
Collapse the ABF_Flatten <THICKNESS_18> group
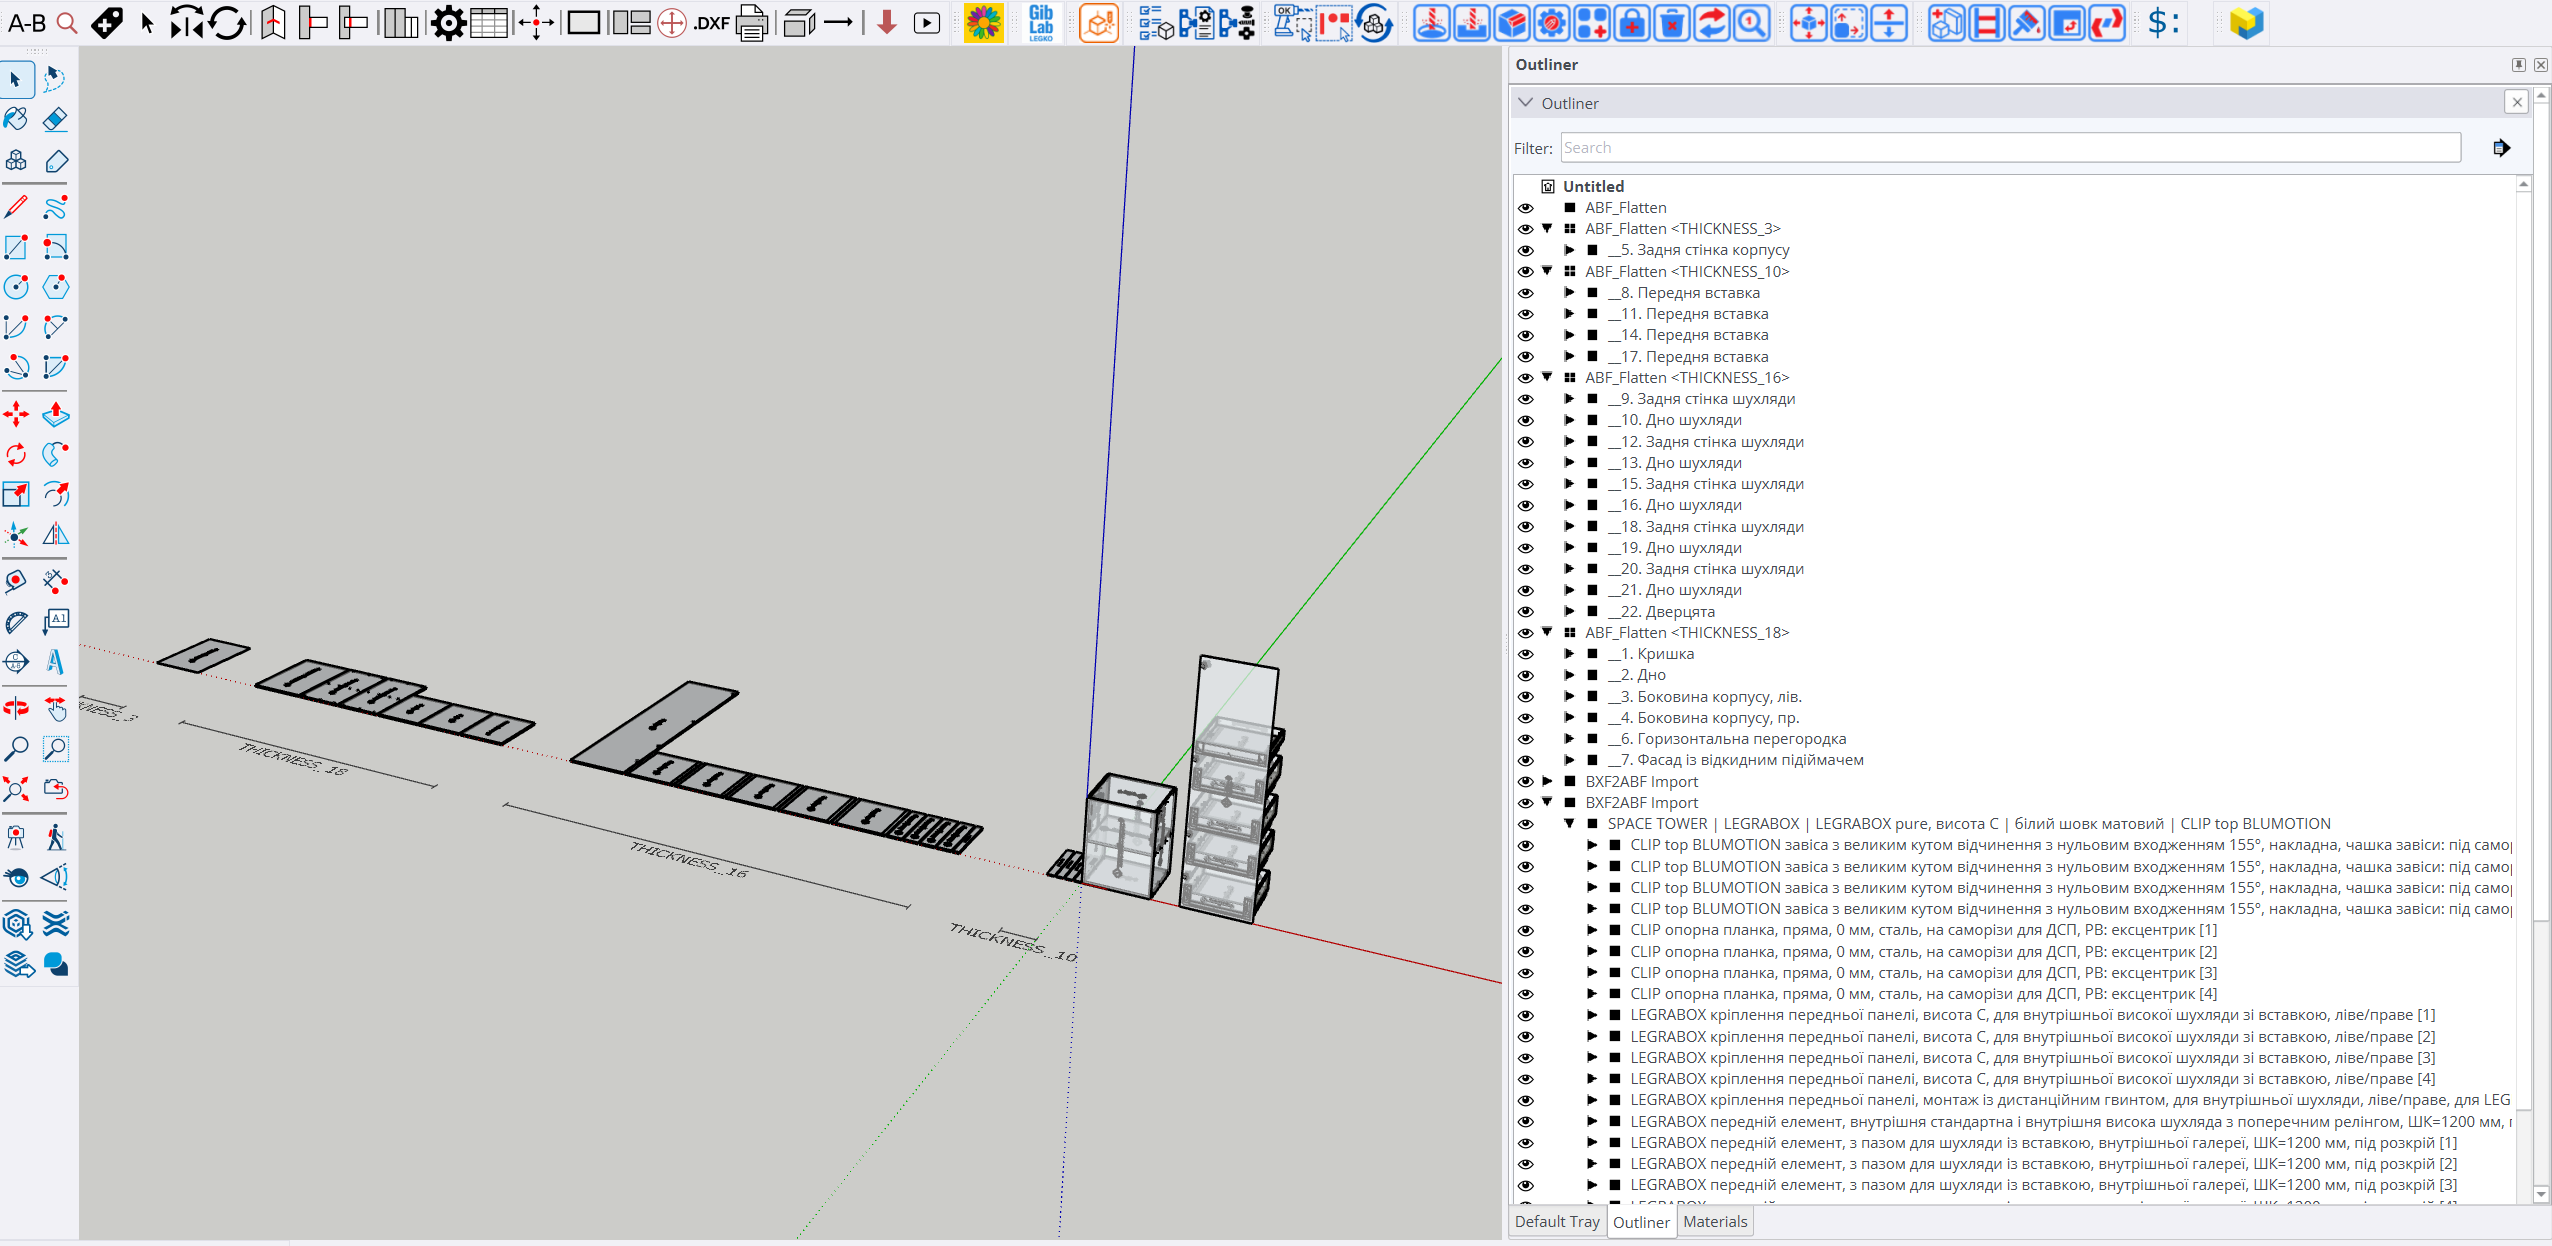click(1546, 632)
